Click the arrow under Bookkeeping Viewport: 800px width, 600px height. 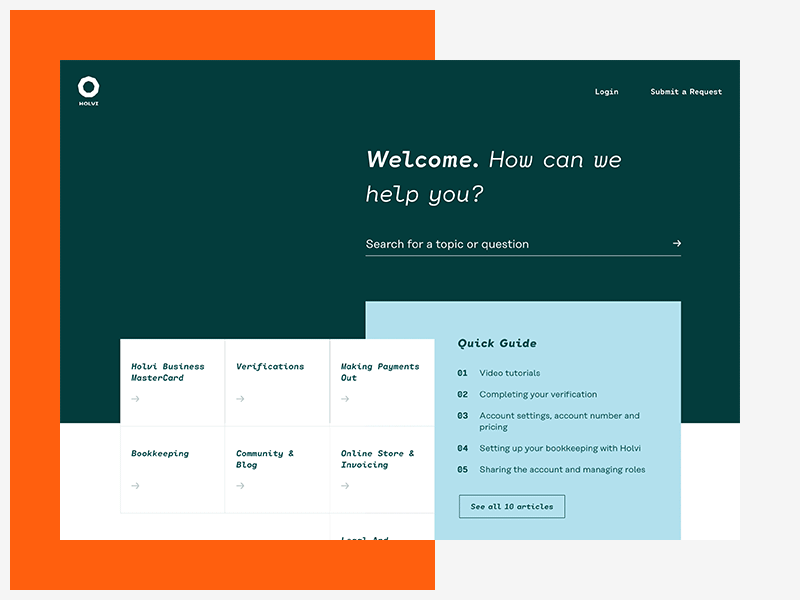pos(134,486)
